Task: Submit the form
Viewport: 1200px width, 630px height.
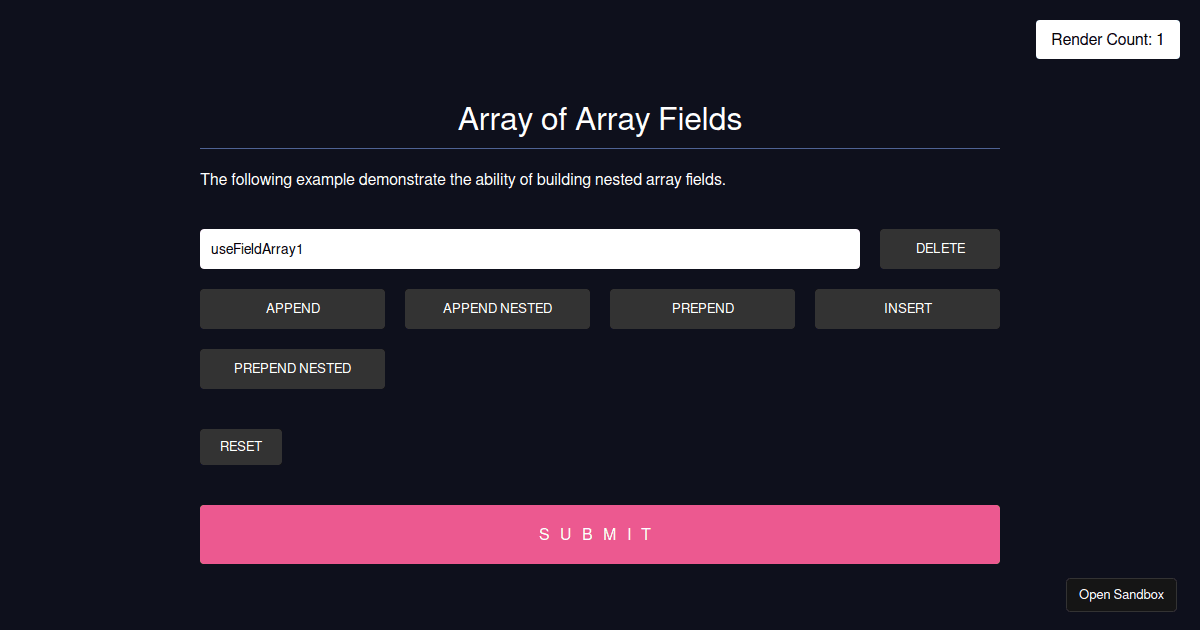Action: coord(600,534)
